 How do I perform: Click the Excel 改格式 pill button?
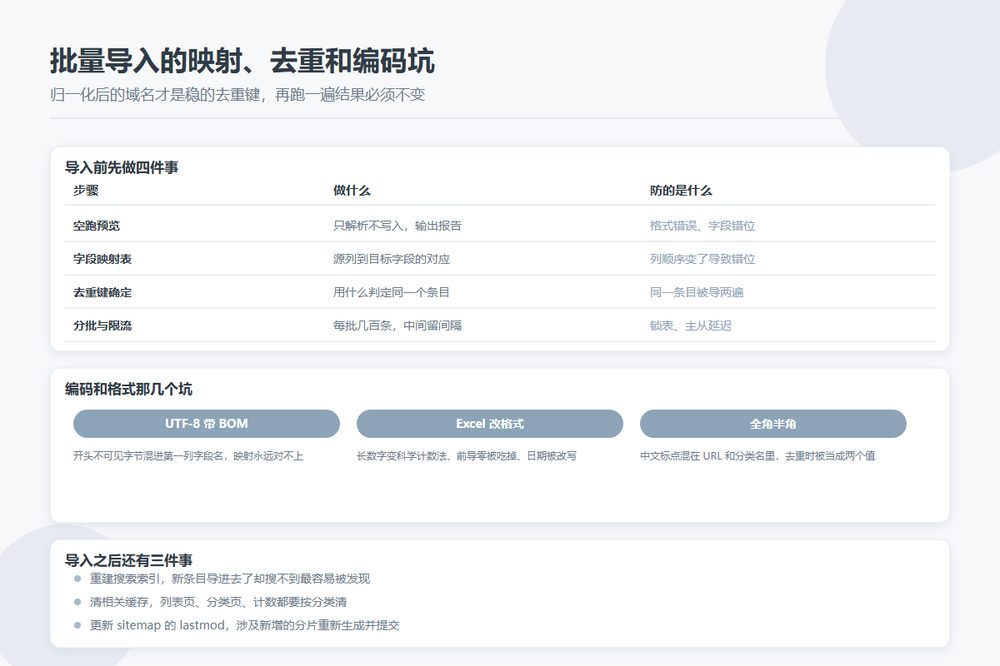(490, 424)
